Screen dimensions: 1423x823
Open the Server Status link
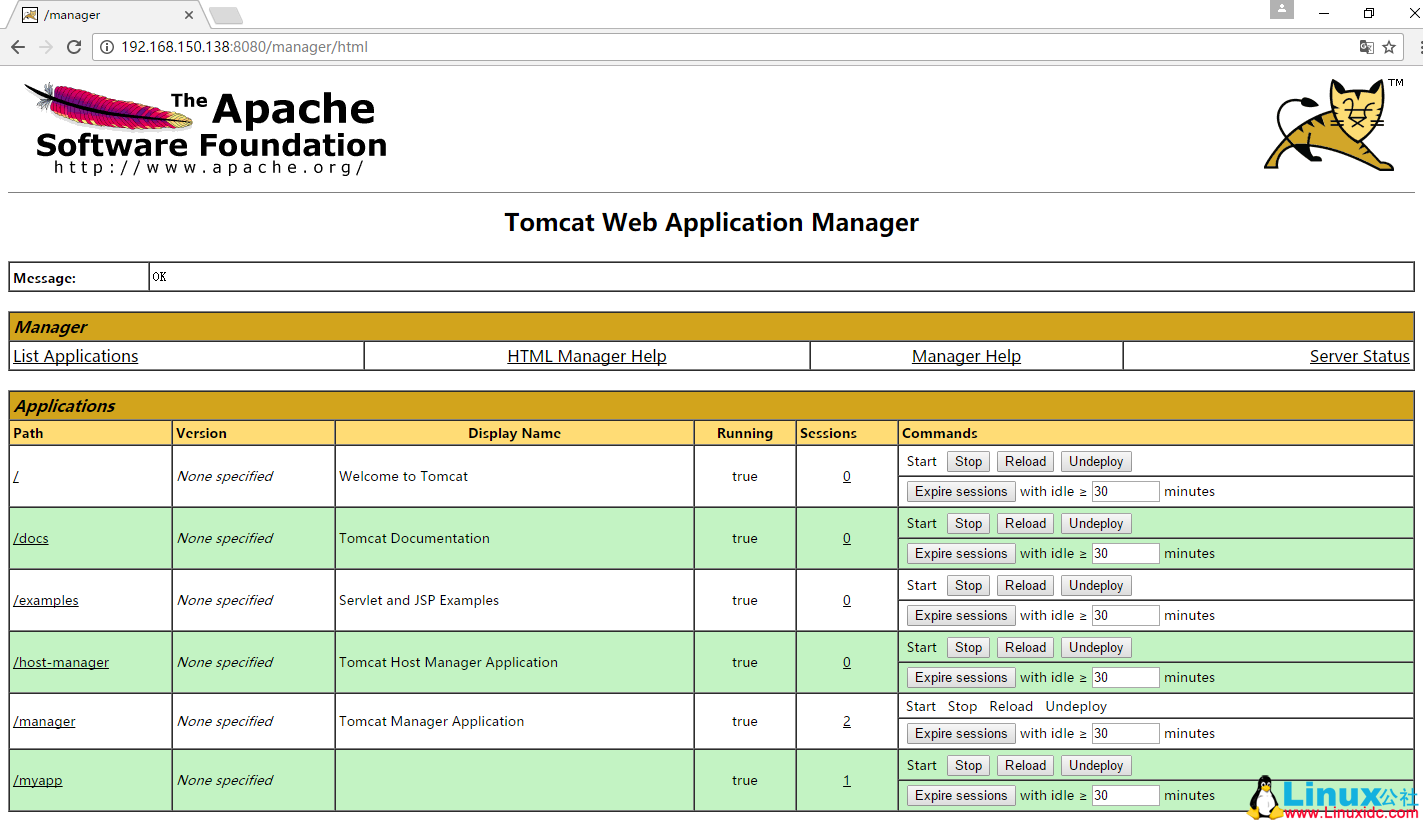pyautogui.click(x=1359, y=356)
